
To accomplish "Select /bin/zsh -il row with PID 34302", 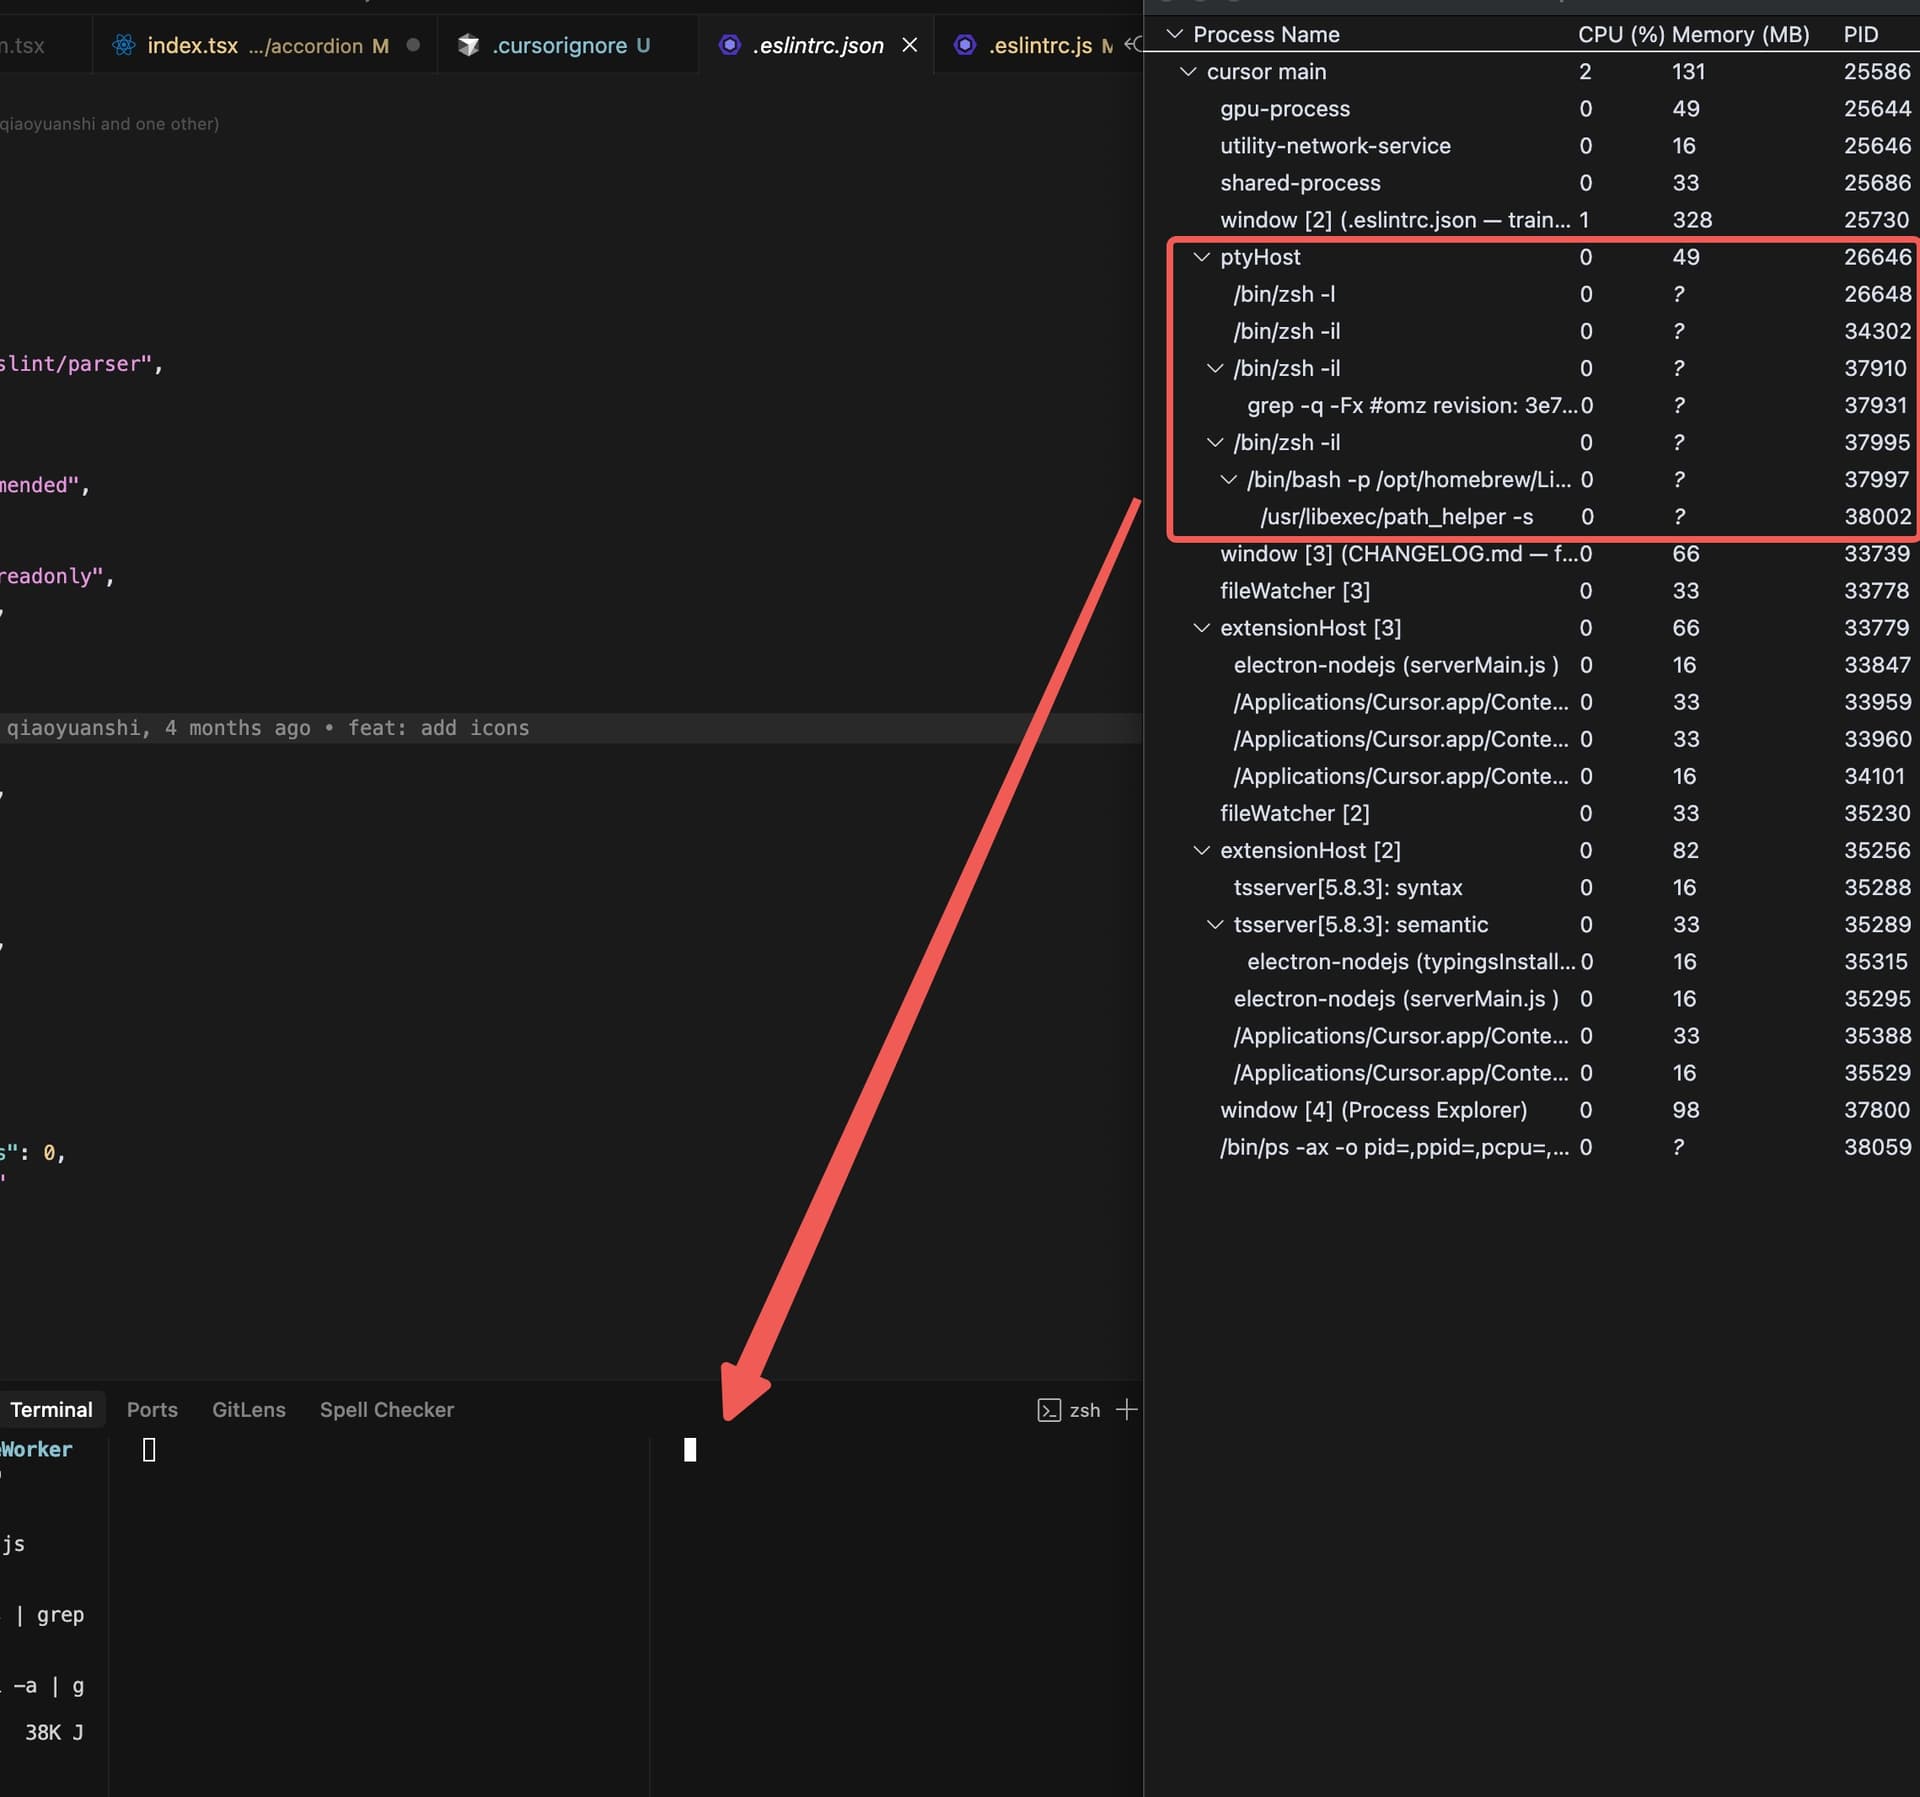I will click(x=1532, y=331).
